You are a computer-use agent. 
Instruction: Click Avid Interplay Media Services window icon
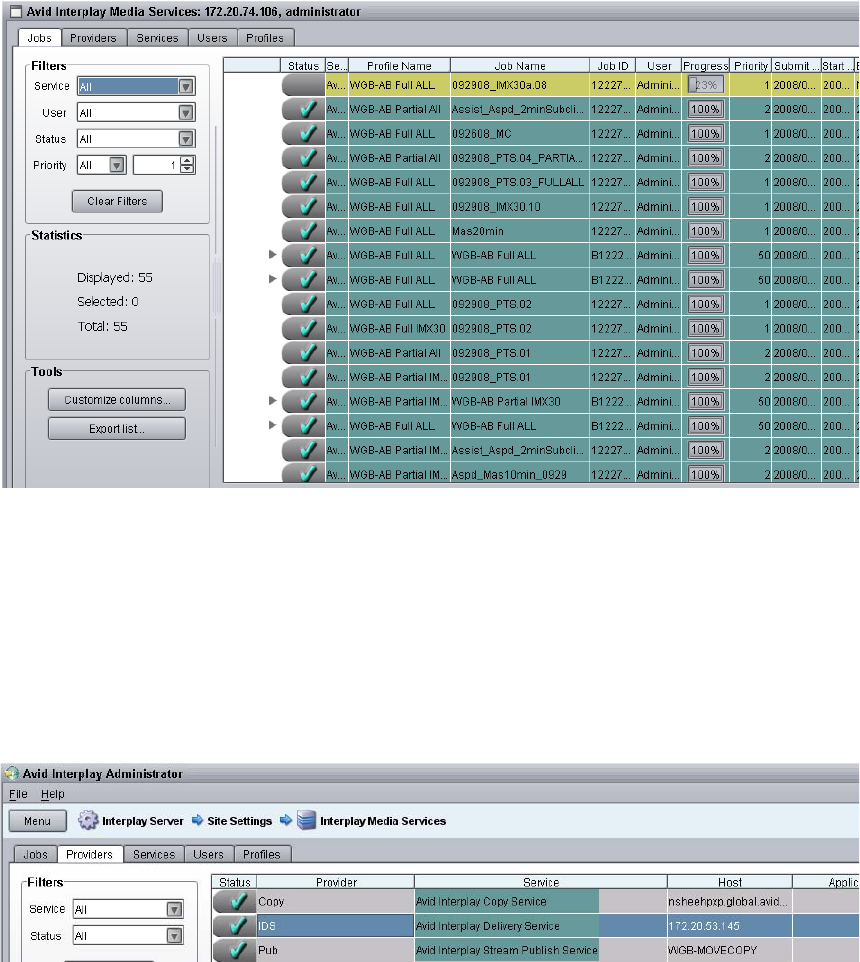[x=16, y=12]
